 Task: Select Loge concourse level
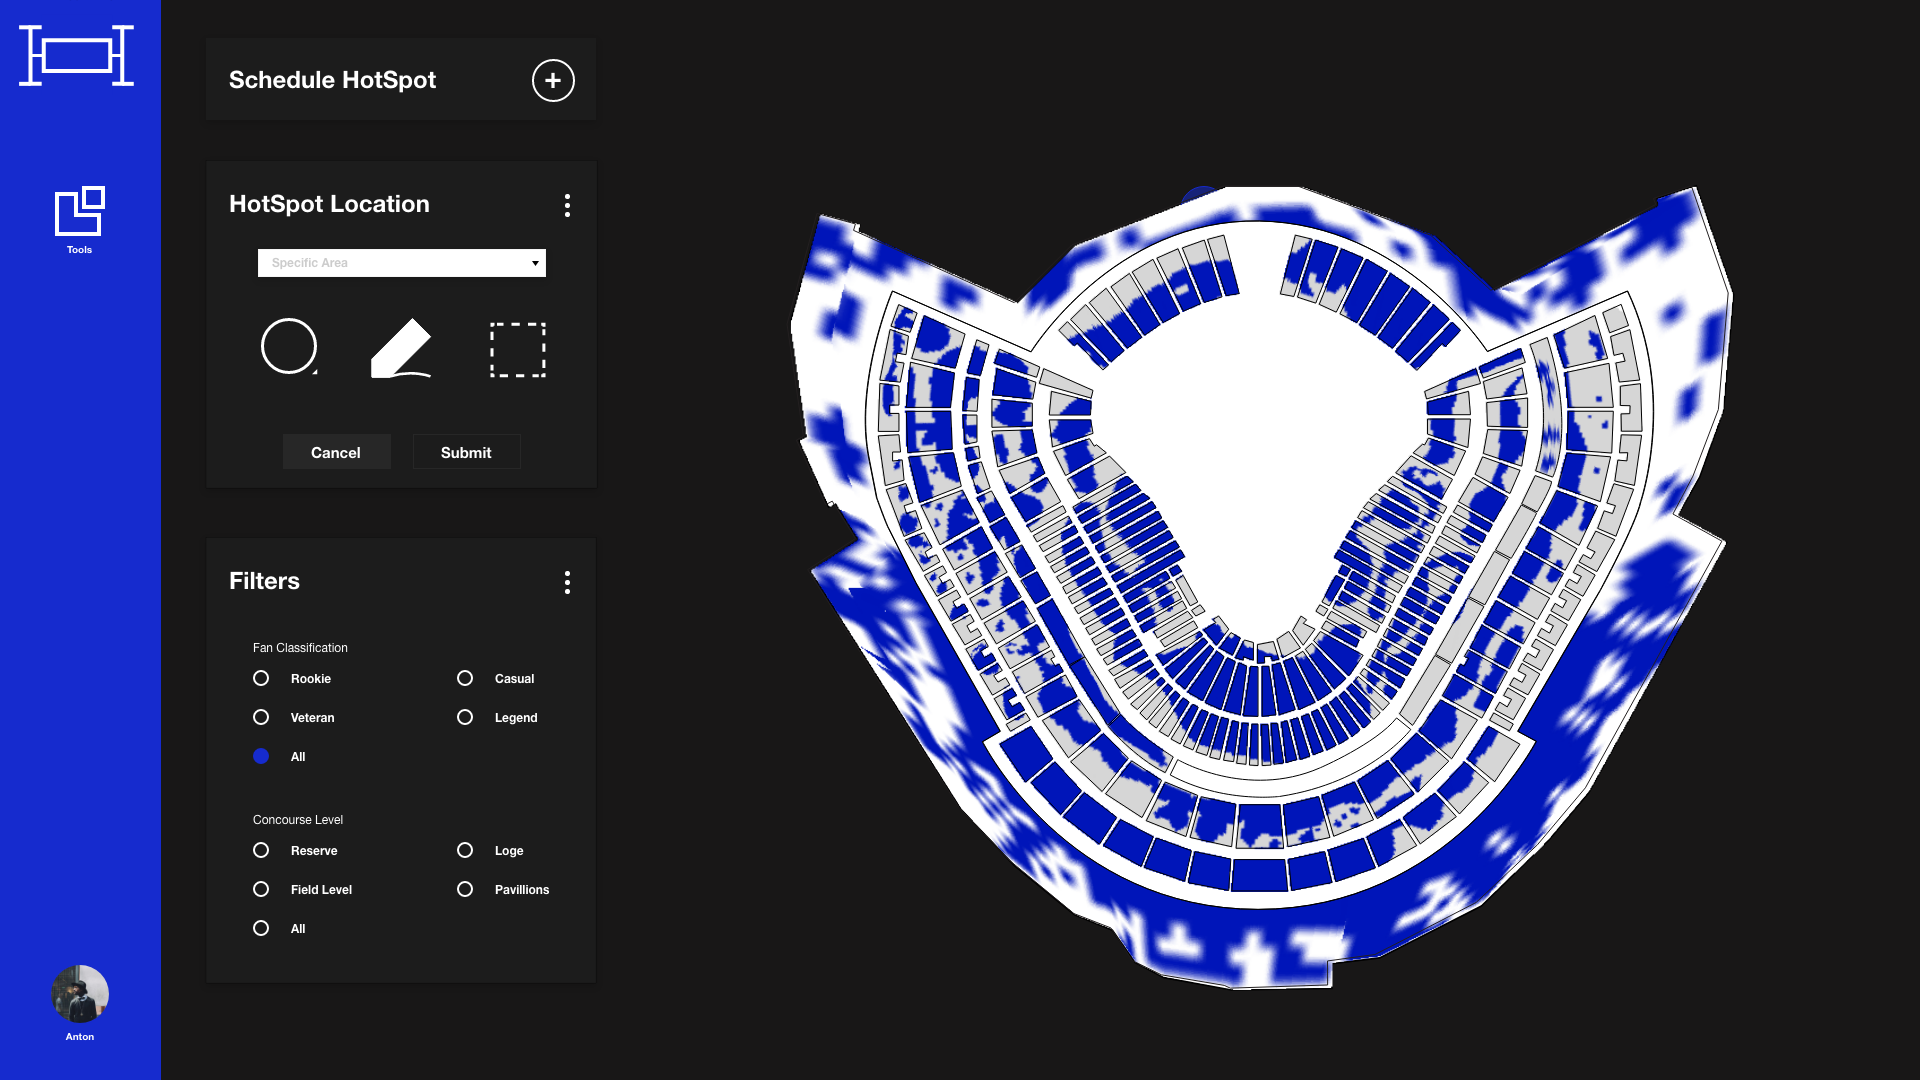click(x=465, y=850)
